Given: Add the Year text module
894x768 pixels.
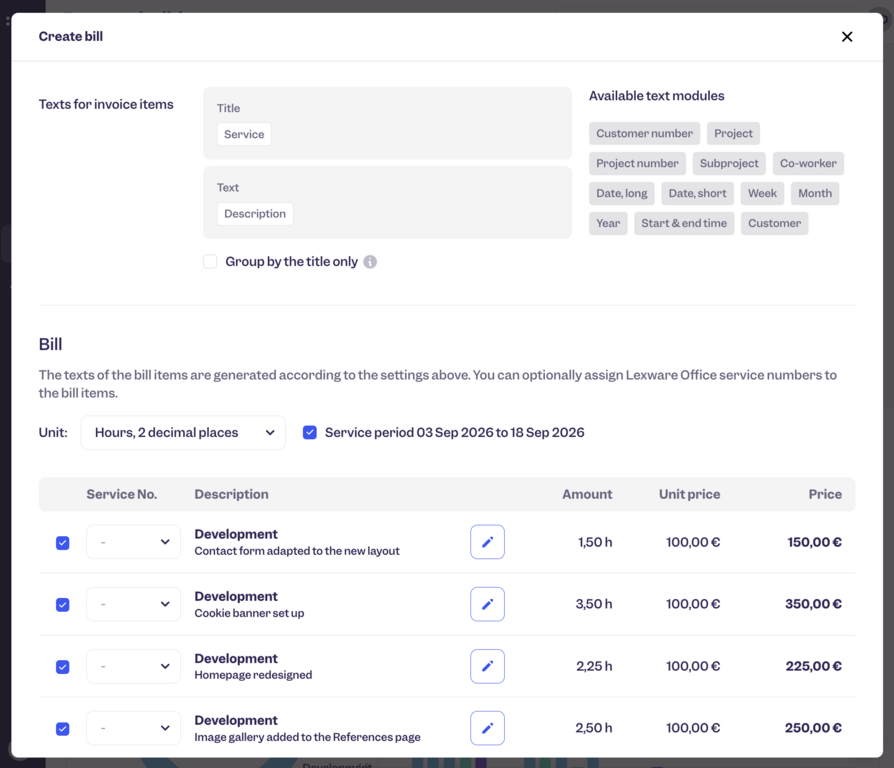Looking at the screenshot, I should click(608, 223).
